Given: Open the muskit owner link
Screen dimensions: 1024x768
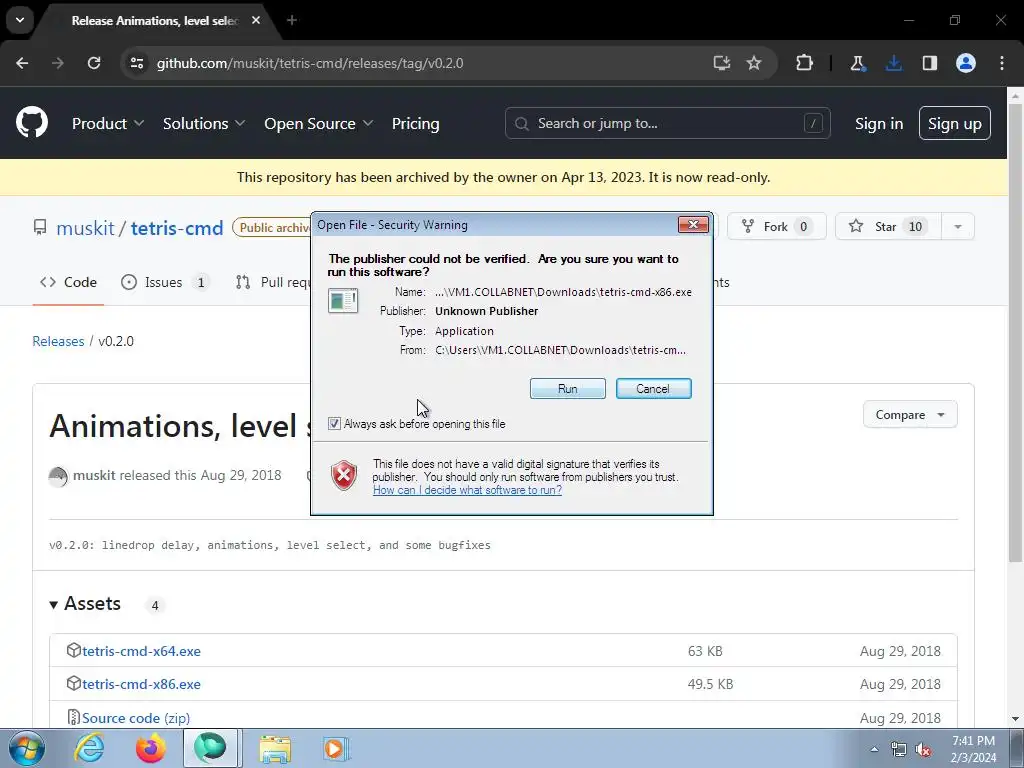Looking at the screenshot, I should [x=86, y=228].
